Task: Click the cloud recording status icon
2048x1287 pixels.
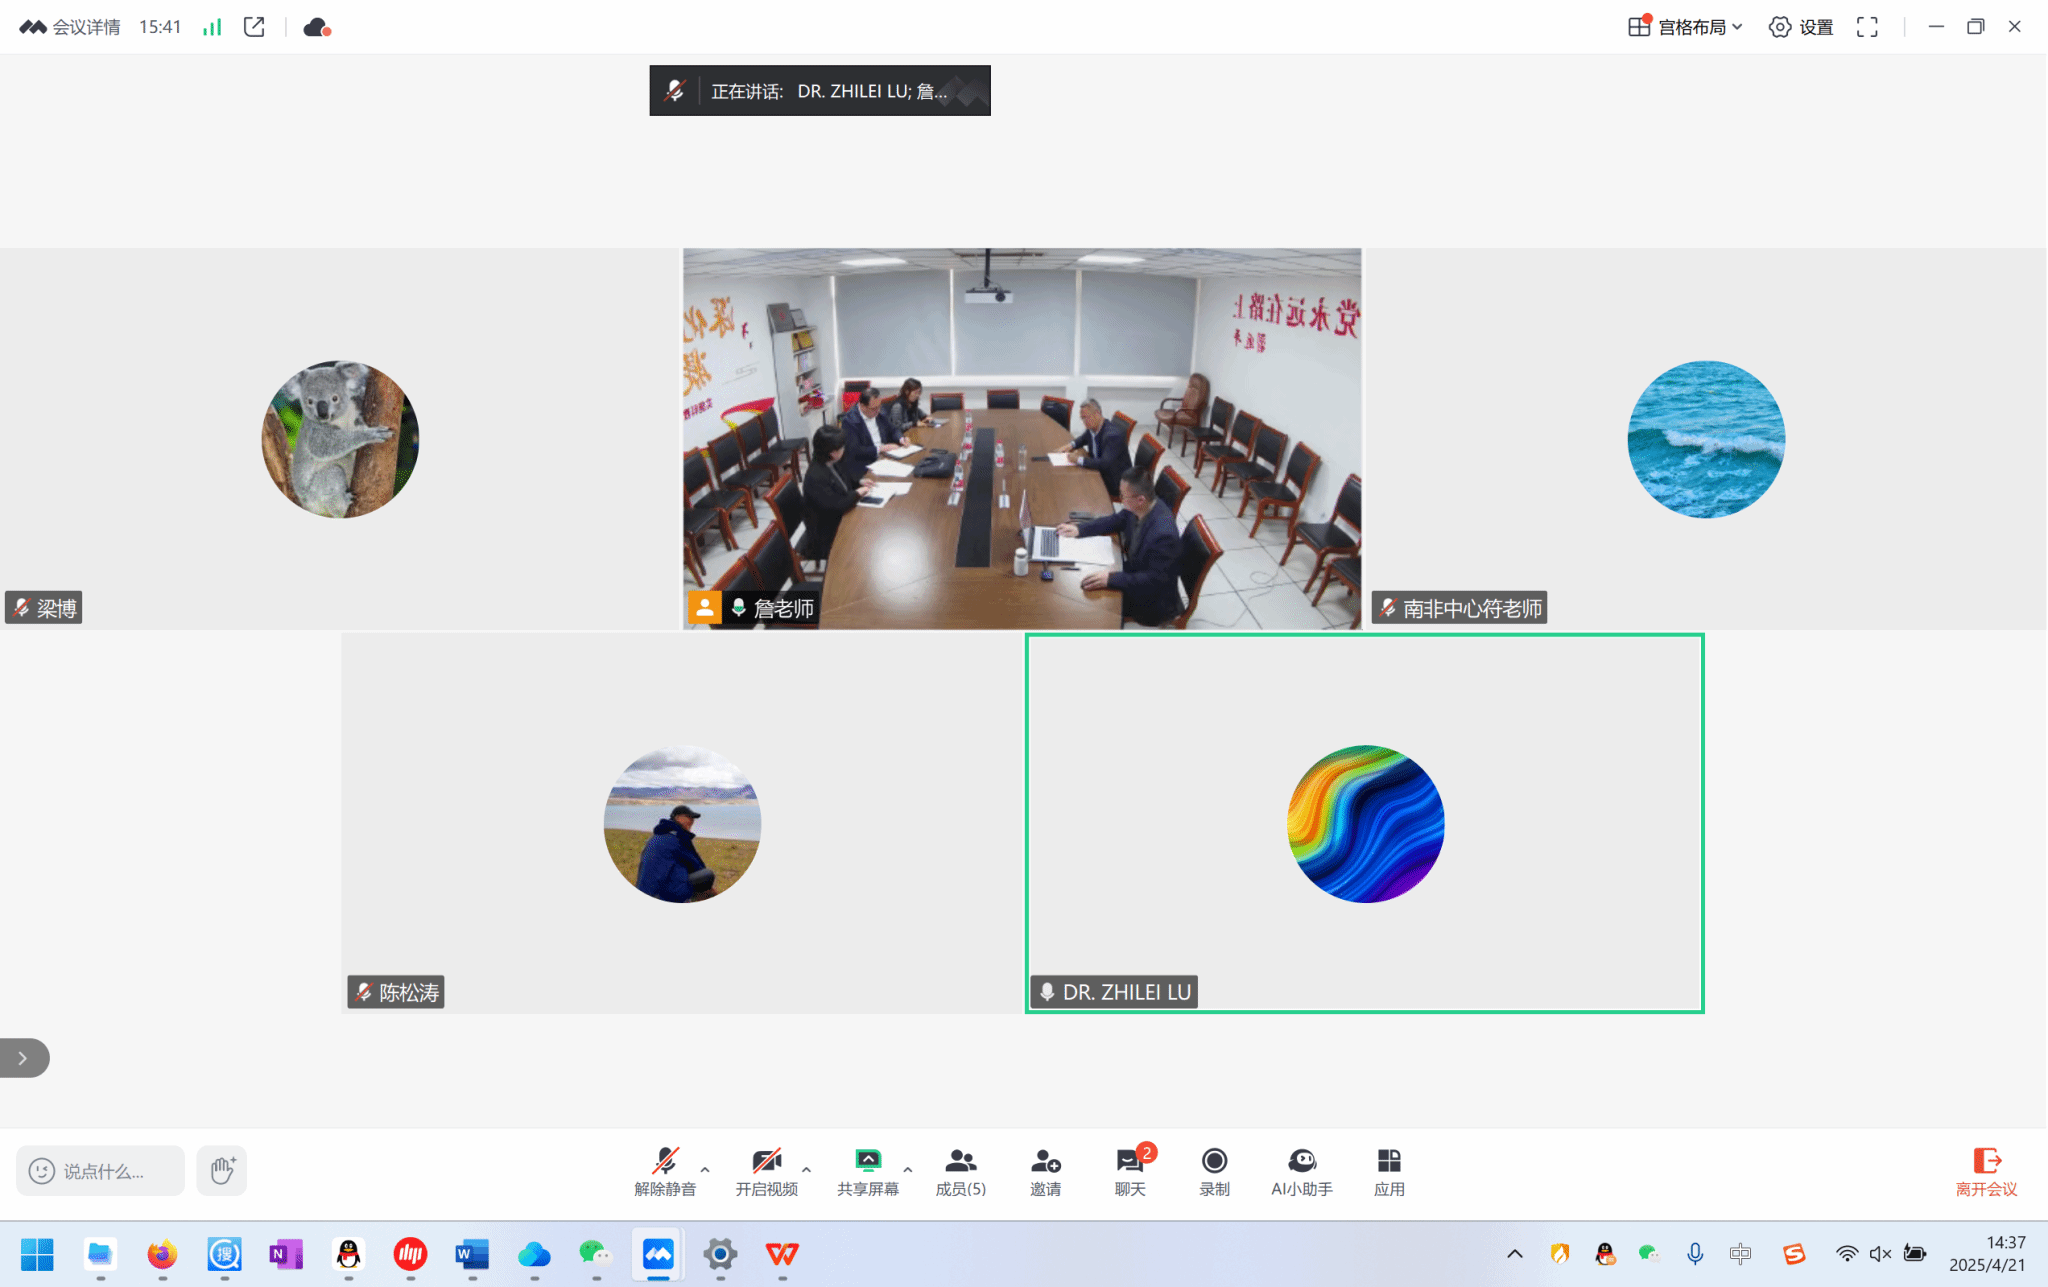Action: (316, 27)
